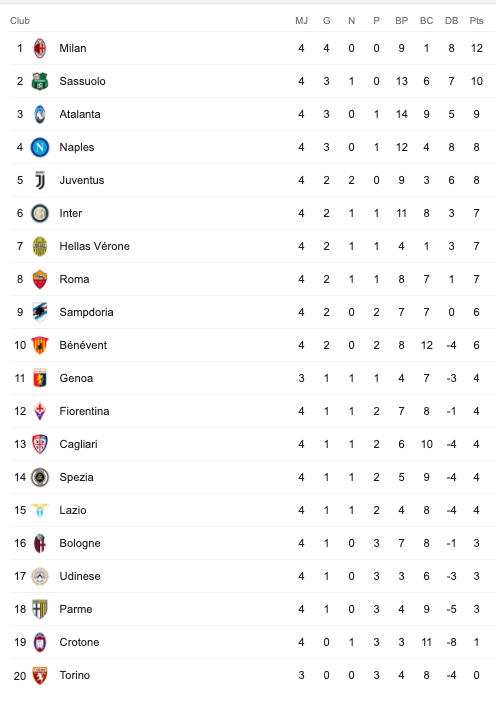Open the Juventus J logo

(x=40, y=180)
